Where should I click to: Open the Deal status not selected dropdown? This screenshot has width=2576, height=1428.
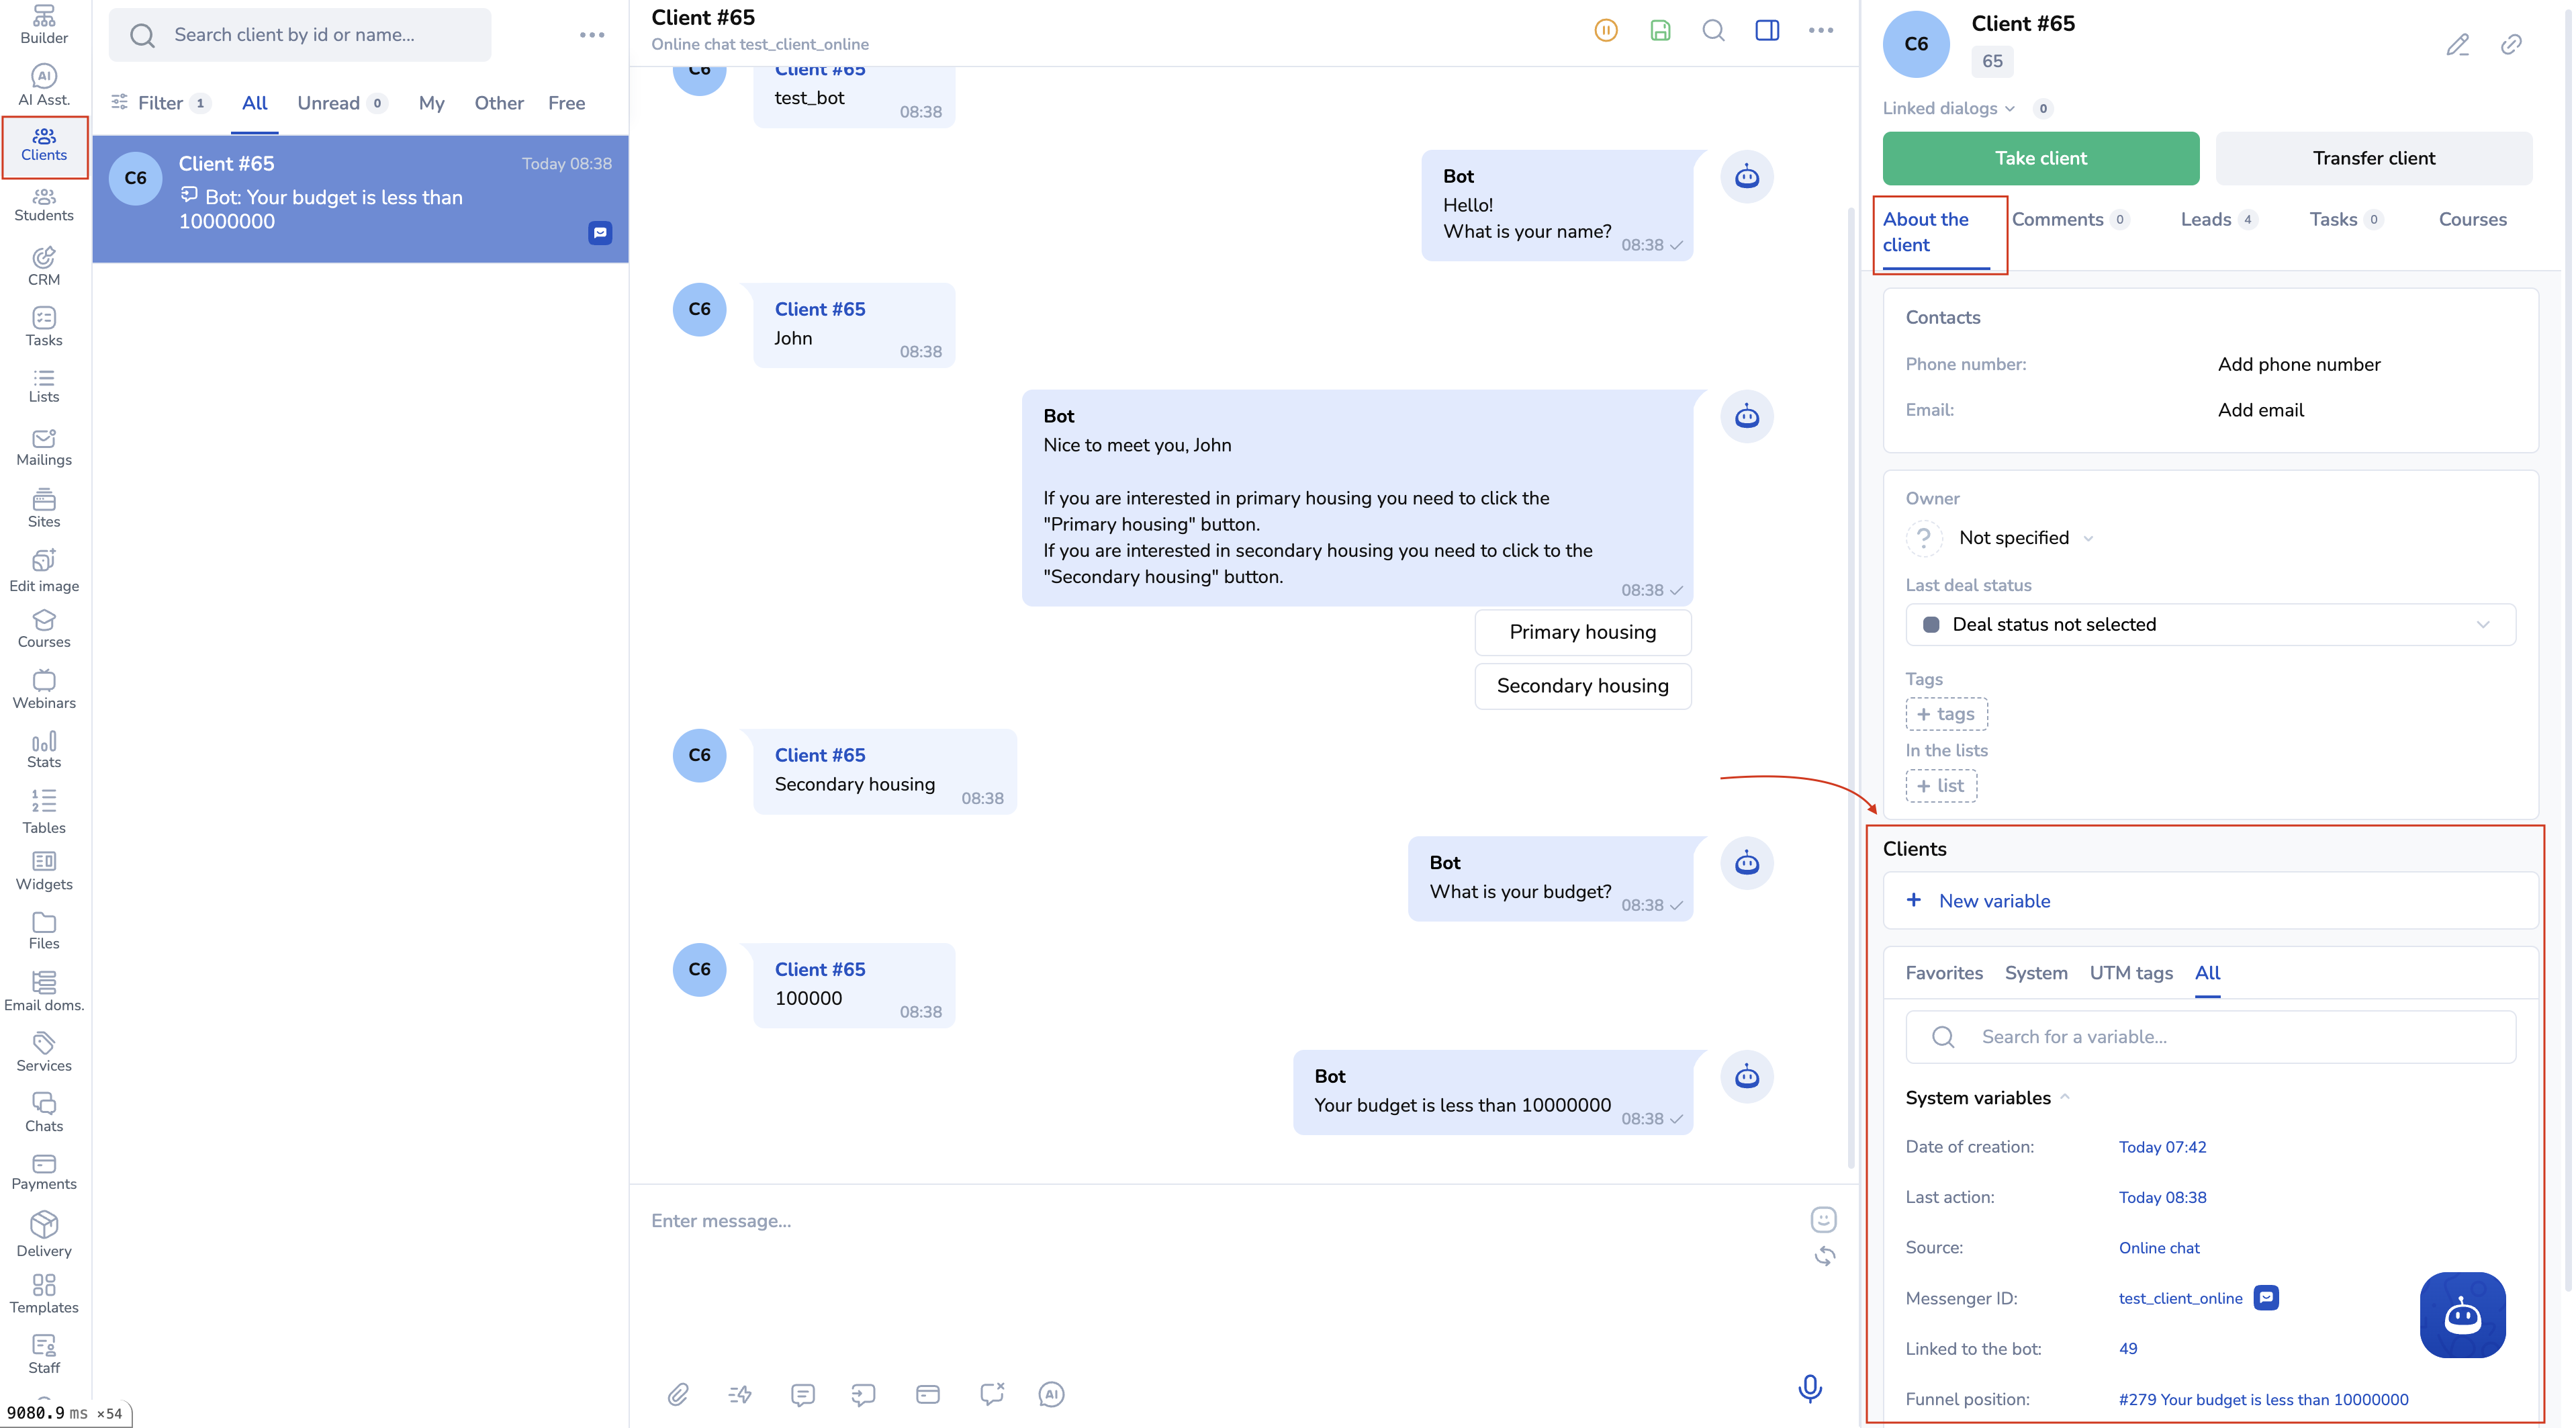coord(2210,624)
